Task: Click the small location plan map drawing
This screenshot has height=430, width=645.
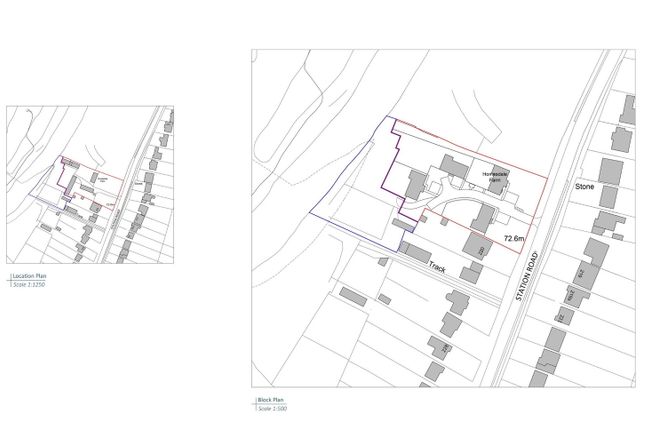Action: click(90, 185)
